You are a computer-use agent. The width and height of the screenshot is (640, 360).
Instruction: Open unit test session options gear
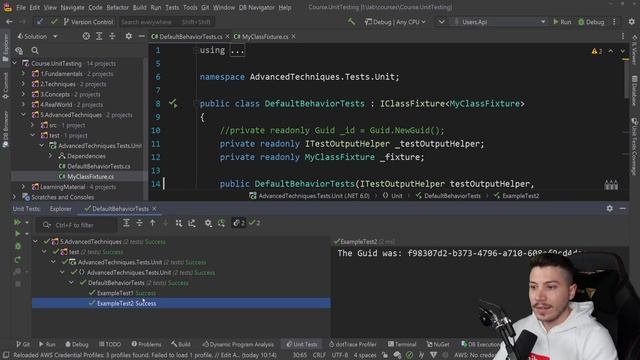coord(208,223)
